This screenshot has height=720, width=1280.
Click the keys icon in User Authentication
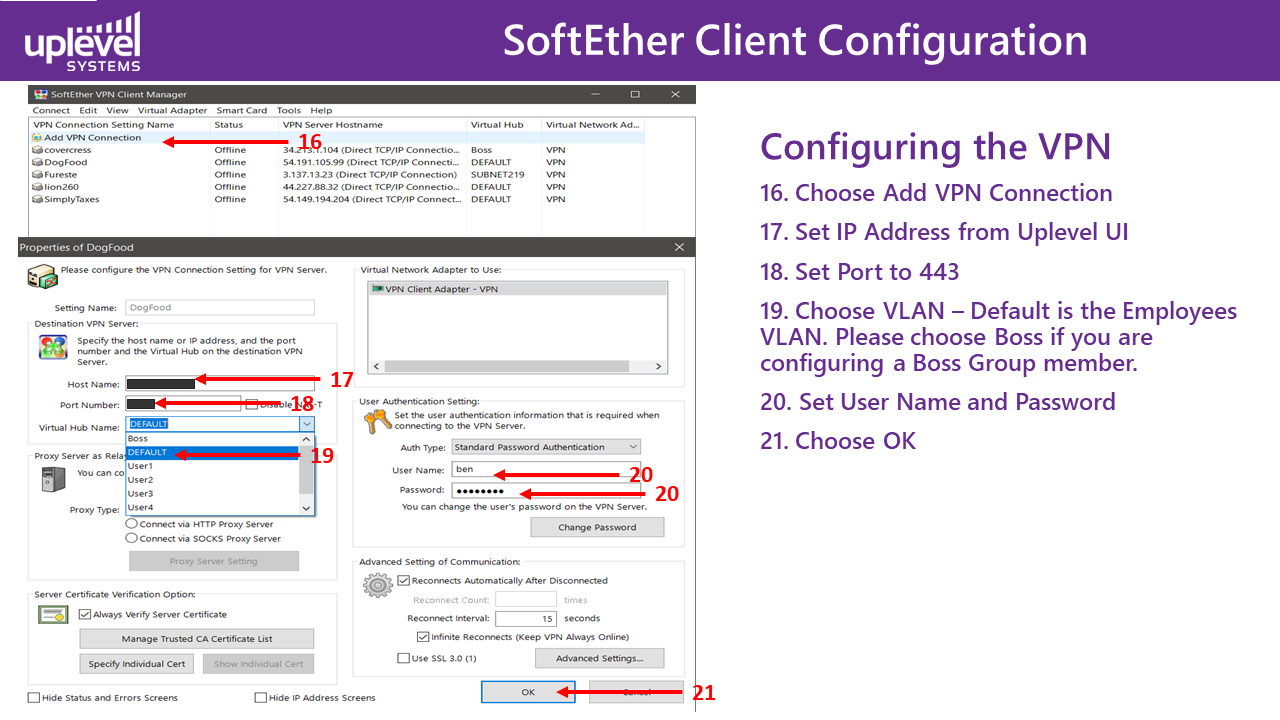[378, 422]
